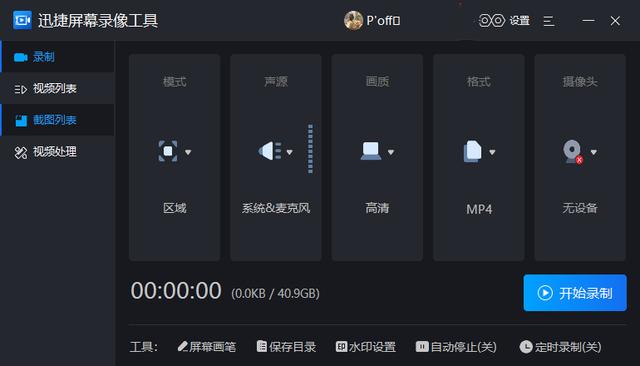This screenshot has width=640, height=366.
Task: Click the screen pen pencil icon
Action: 182,346
